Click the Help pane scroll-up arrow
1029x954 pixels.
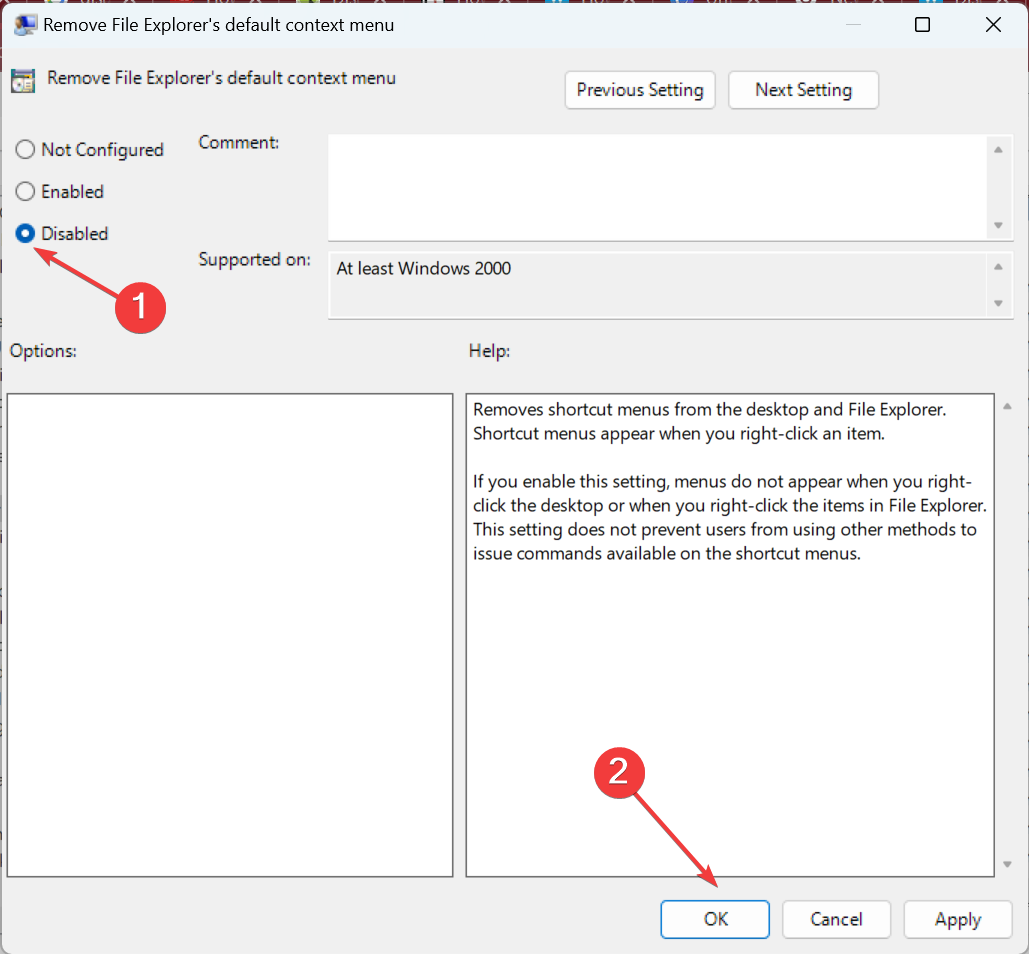[1007, 407]
